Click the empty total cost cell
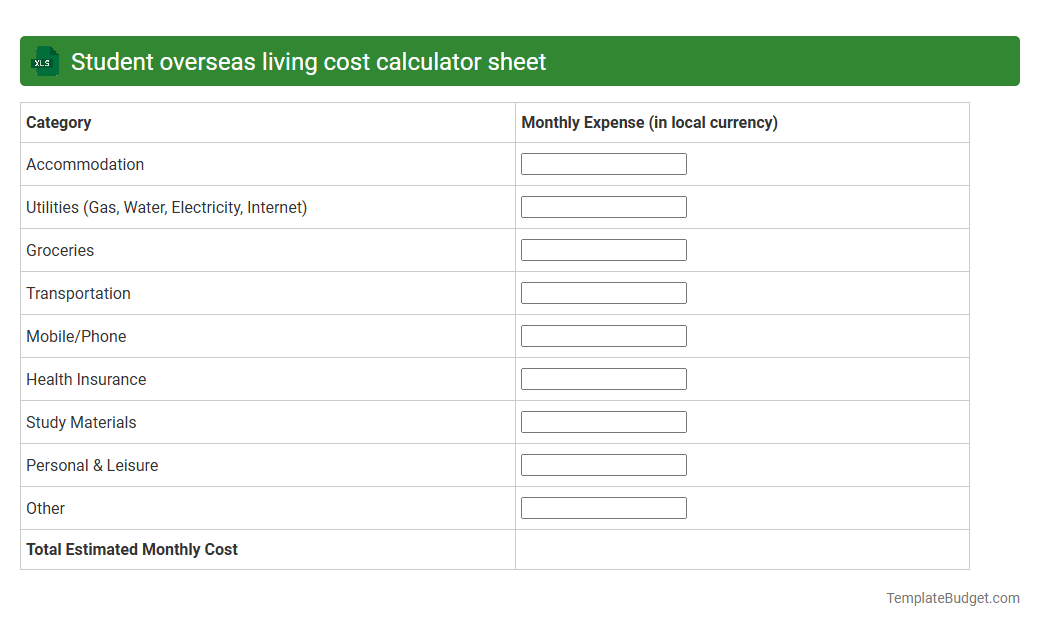Image resolution: width=1040 pixels, height=627 pixels. pos(742,549)
